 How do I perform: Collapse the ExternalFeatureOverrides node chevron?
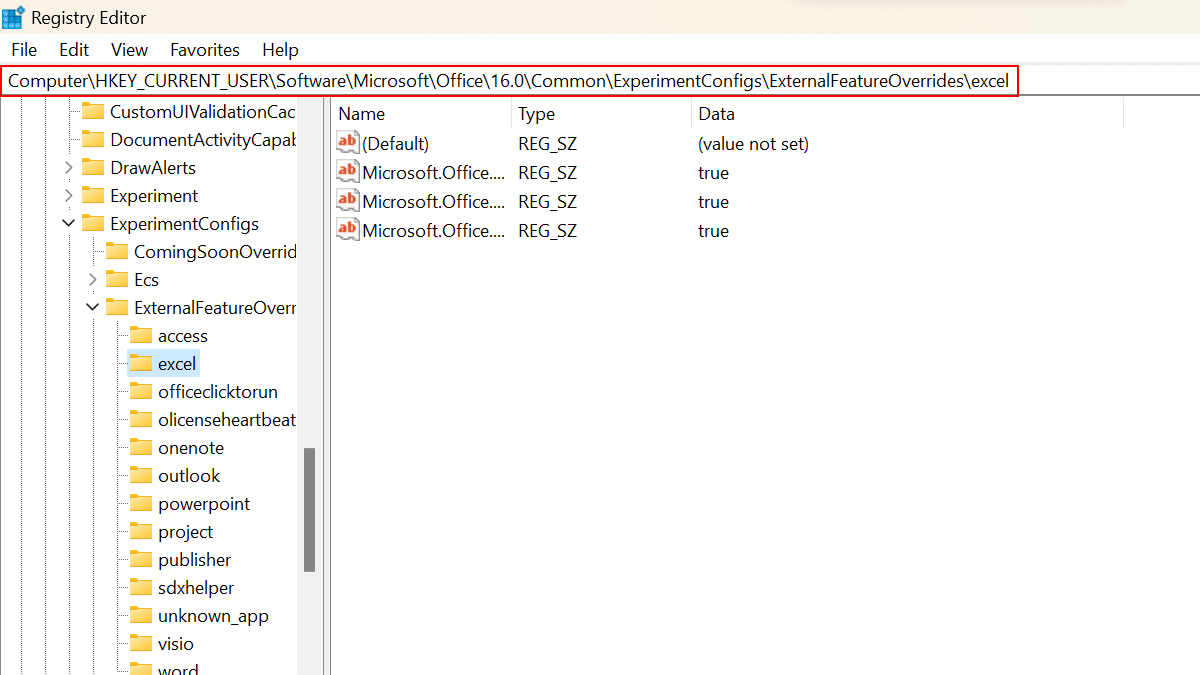[x=93, y=308]
